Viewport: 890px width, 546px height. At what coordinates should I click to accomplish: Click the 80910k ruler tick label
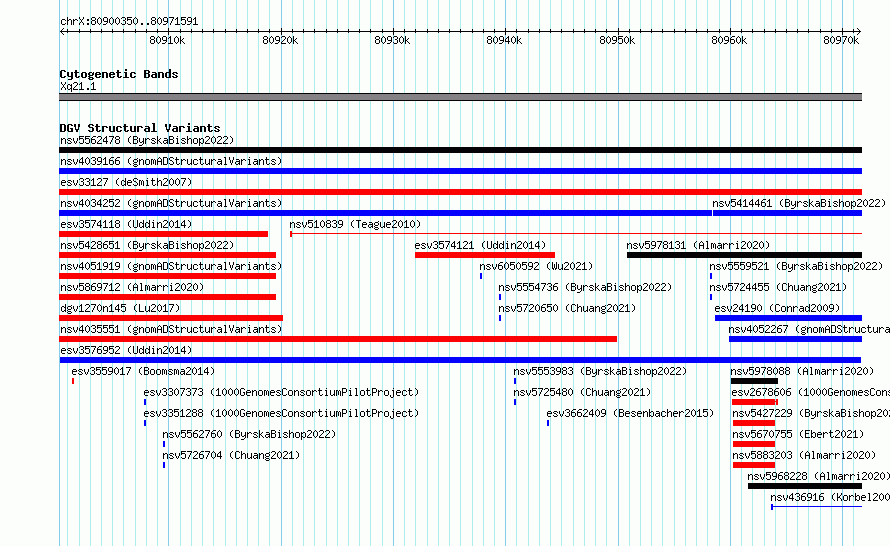point(167,40)
